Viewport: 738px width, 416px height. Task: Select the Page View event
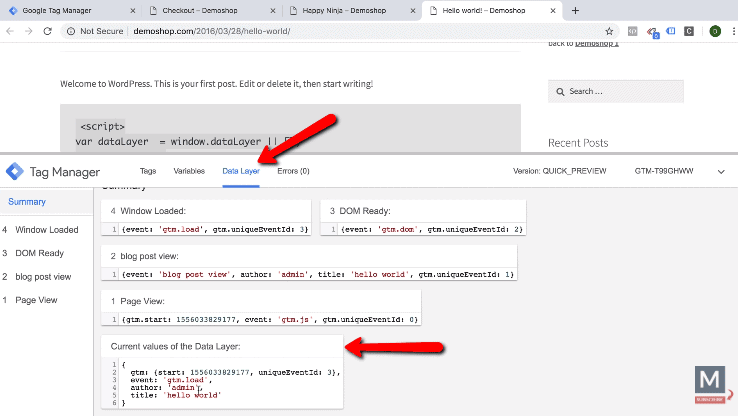click(36, 300)
